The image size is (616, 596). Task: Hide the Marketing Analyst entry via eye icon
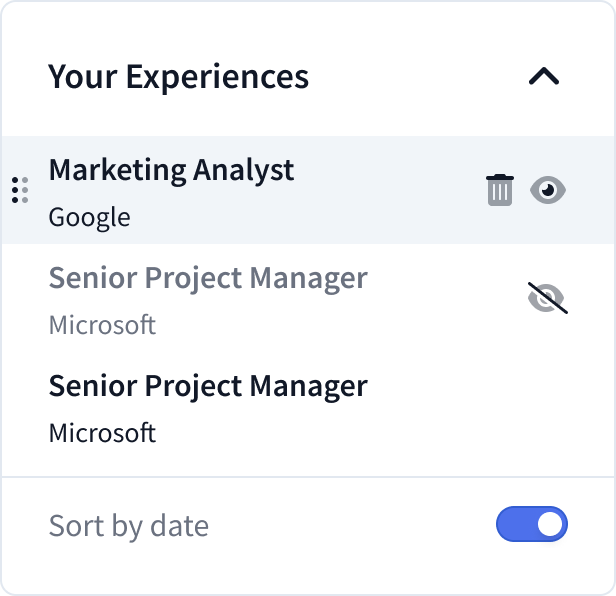click(547, 190)
